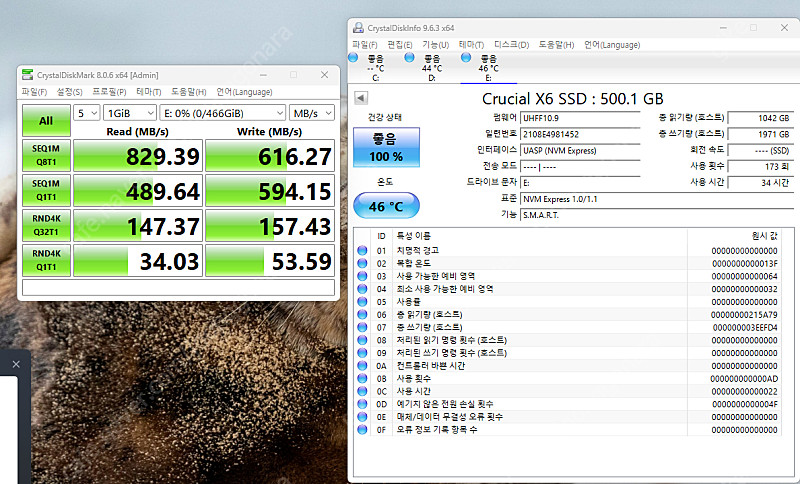The width and height of the screenshot is (800, 484).
Task: Click the E: drive status orb
Action: pyautogui.click(x=466, y=58)
